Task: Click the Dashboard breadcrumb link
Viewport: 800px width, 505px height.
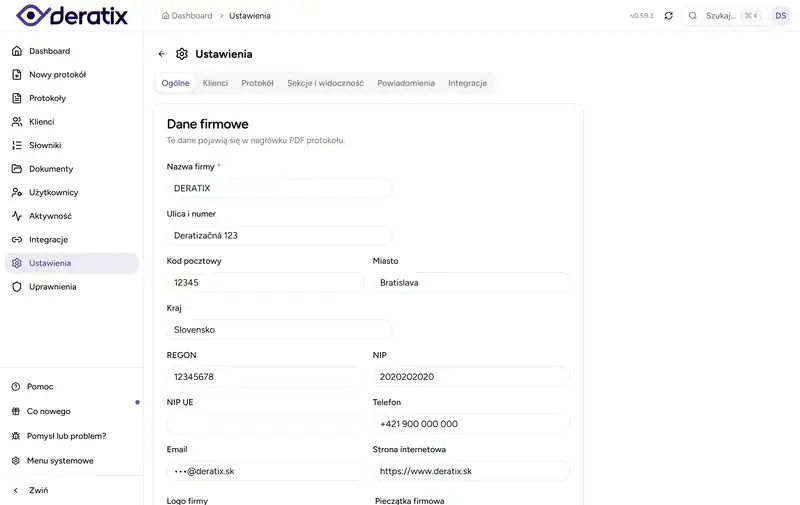Action: tap(192, 16)
